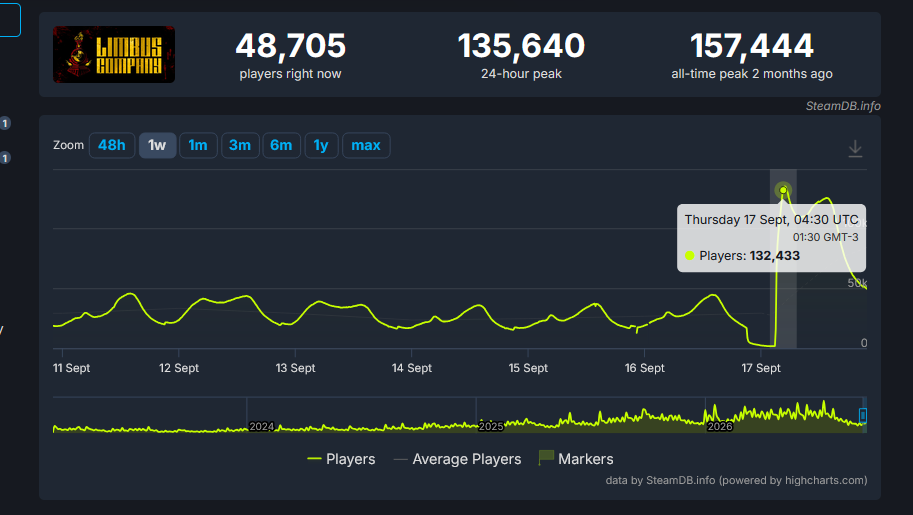Viewport: 913px width, 515px height.
Task: Click the 2024 label in the overview timeline
Action: pyautogui.click(x=261, y=426)
